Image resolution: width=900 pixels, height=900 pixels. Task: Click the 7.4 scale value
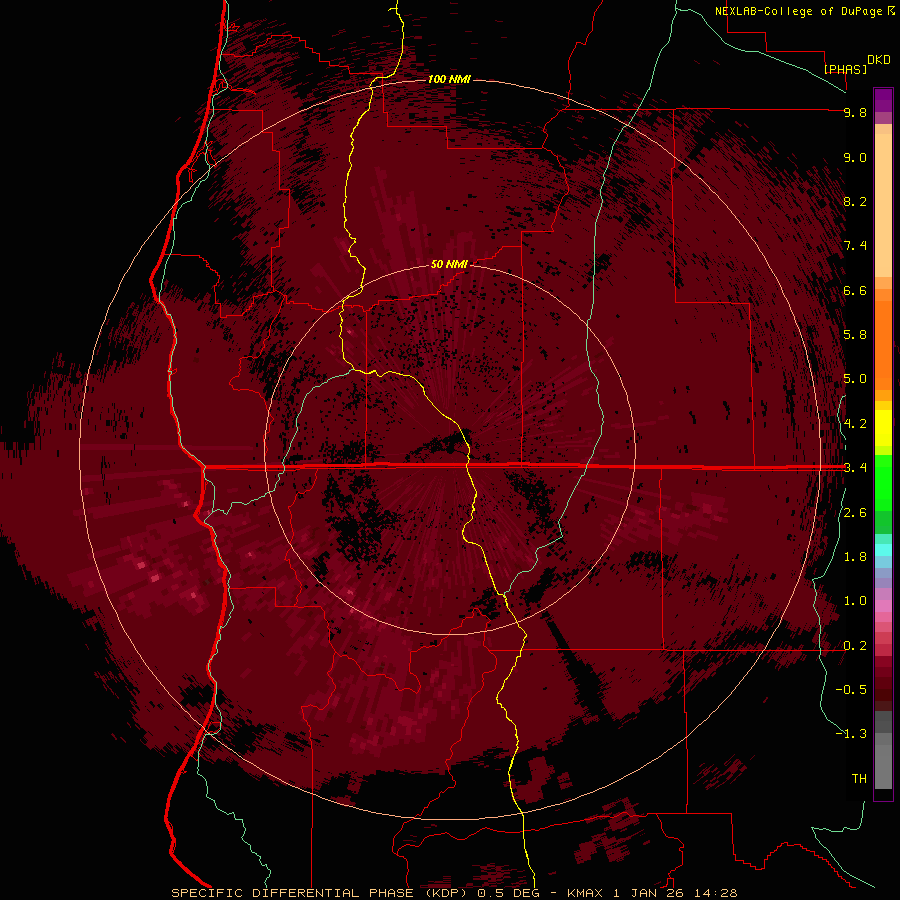tap(855, 246)
